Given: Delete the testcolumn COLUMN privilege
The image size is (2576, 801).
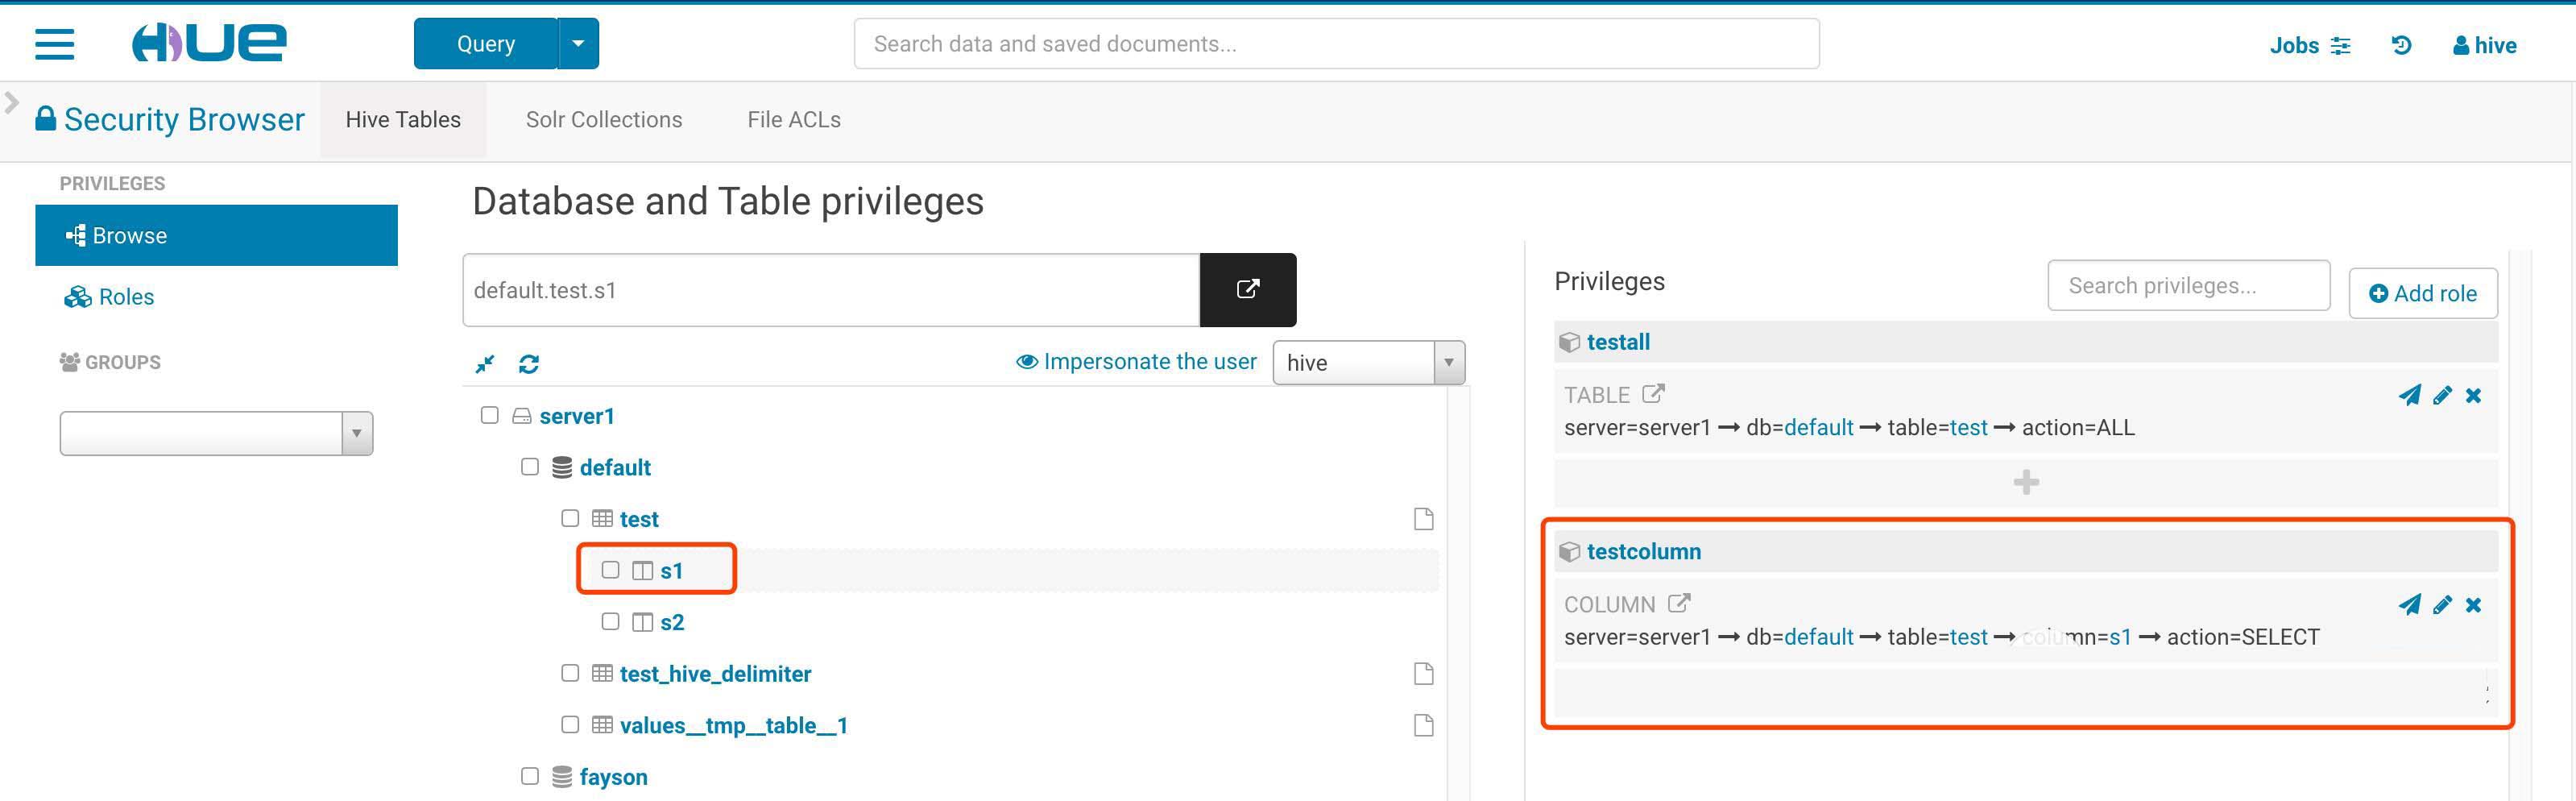Looking at the screenshot, I should point(2473,605).
